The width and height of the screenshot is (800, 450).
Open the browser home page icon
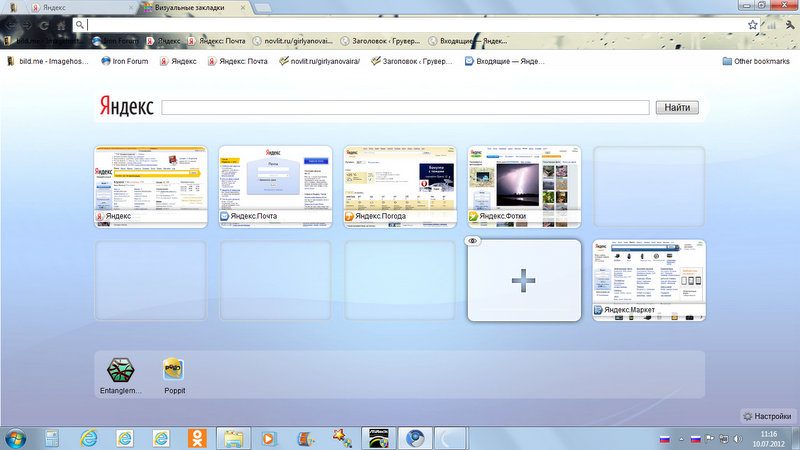(61, 25)
